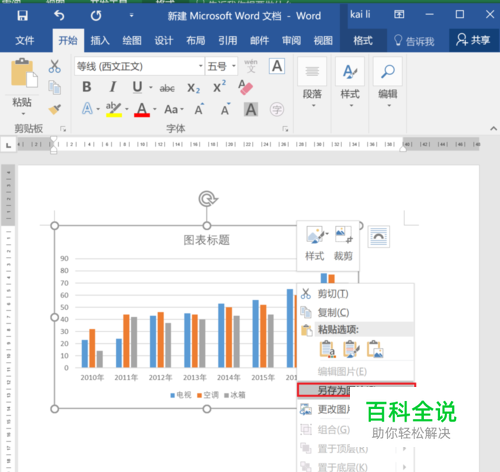The height and width of the screenshot is (472, 500).
Task: Open ribbon display options icon
Action: 399,14
